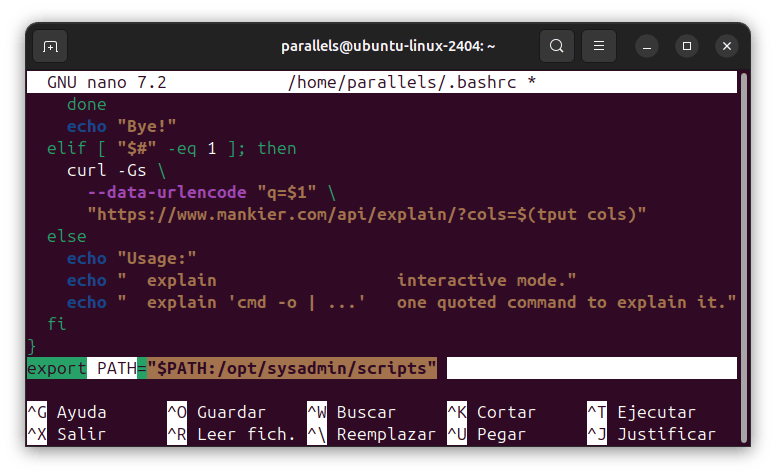The width and height of the screenshot is (776, 475).
Task: Click the ^O Guardar shortcut
Action: 216,412
